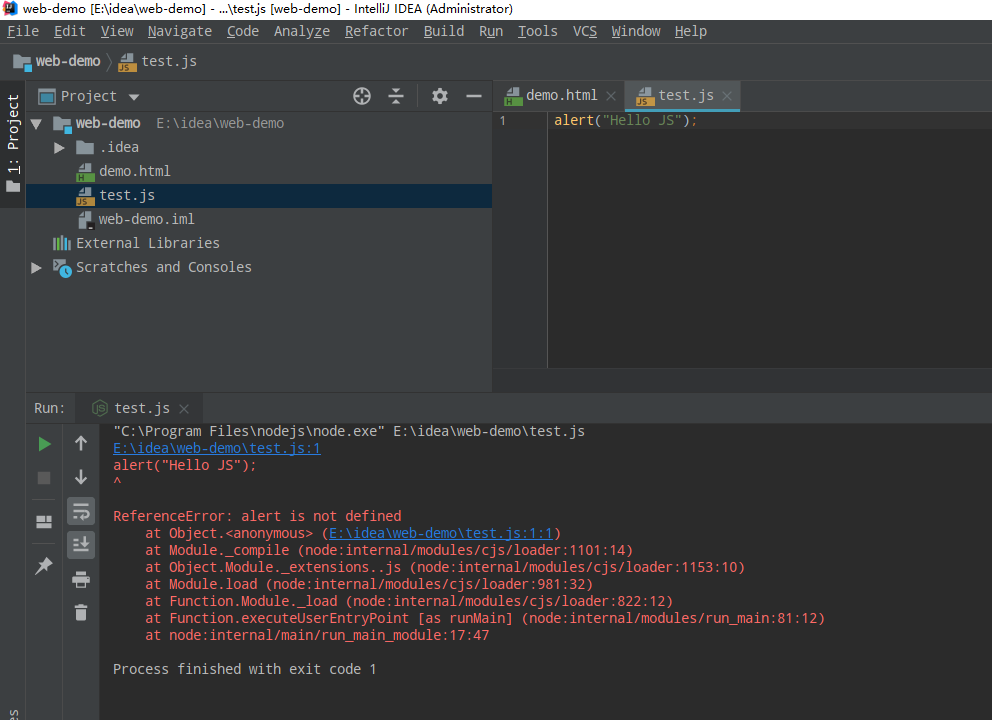Click the 'at Module._compile' stack trace line

(389, 550)
